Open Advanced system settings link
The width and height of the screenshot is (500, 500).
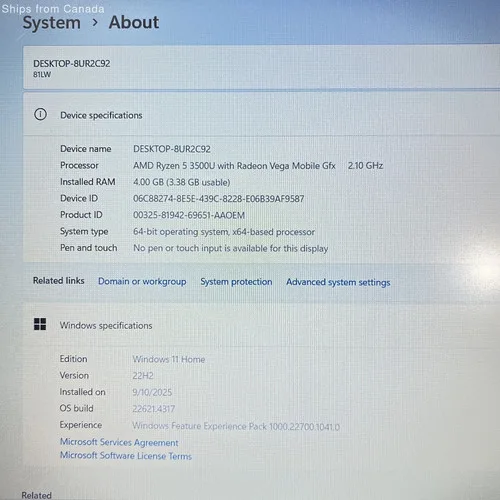(338, 282)
